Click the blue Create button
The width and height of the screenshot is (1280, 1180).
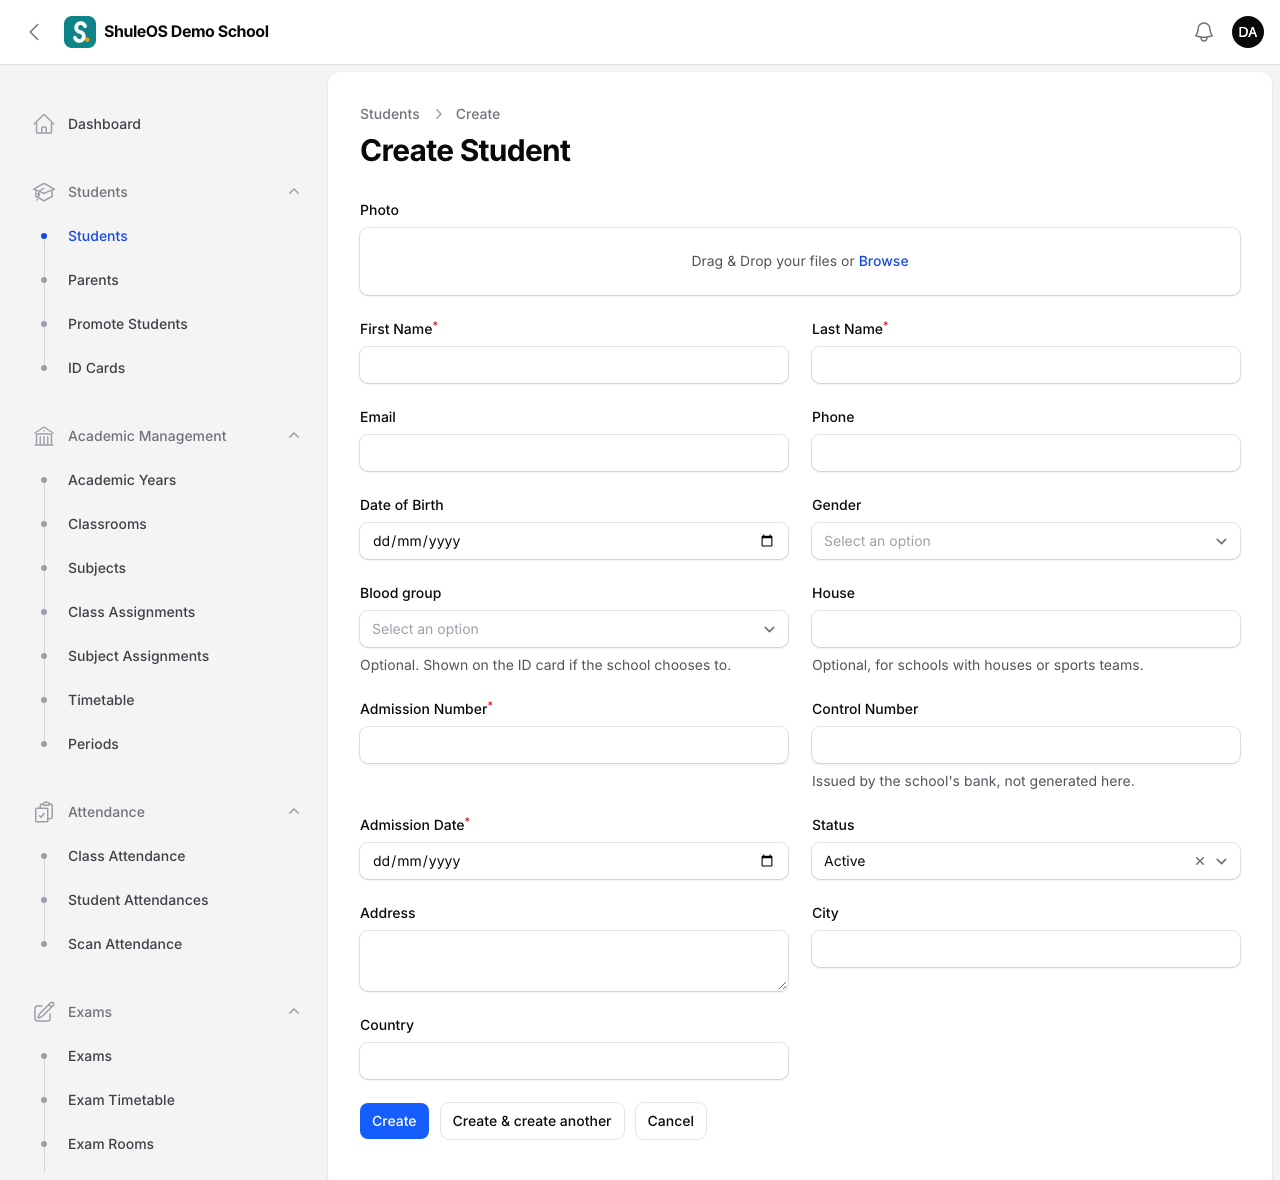(x=394, y=1121)
